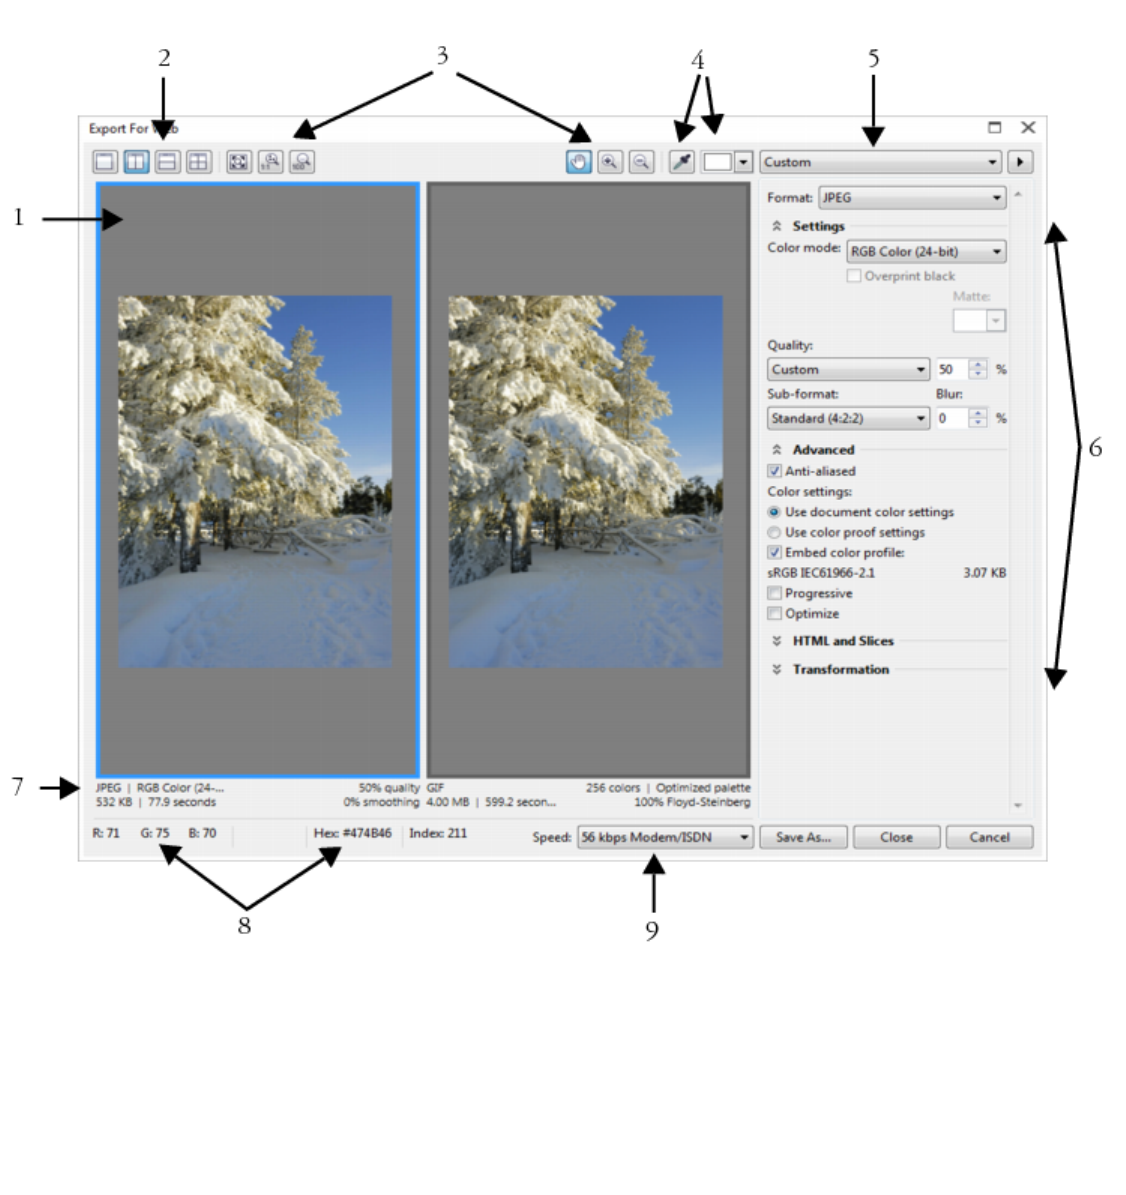This screenshot has width=1126, height=1195.
Task: Click the preset options arrow button
Action: (x=1020, y=162)
